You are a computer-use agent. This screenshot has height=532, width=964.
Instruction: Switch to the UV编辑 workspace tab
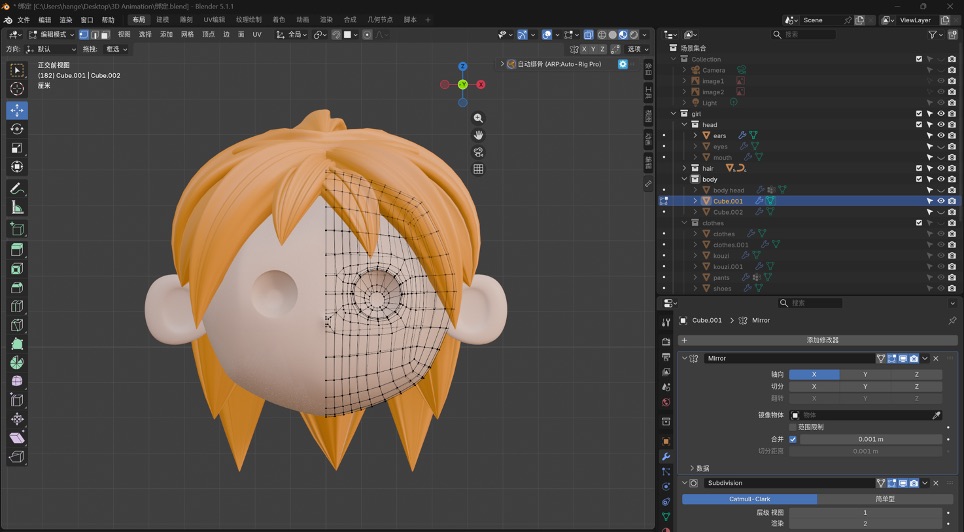pos(214,20)
